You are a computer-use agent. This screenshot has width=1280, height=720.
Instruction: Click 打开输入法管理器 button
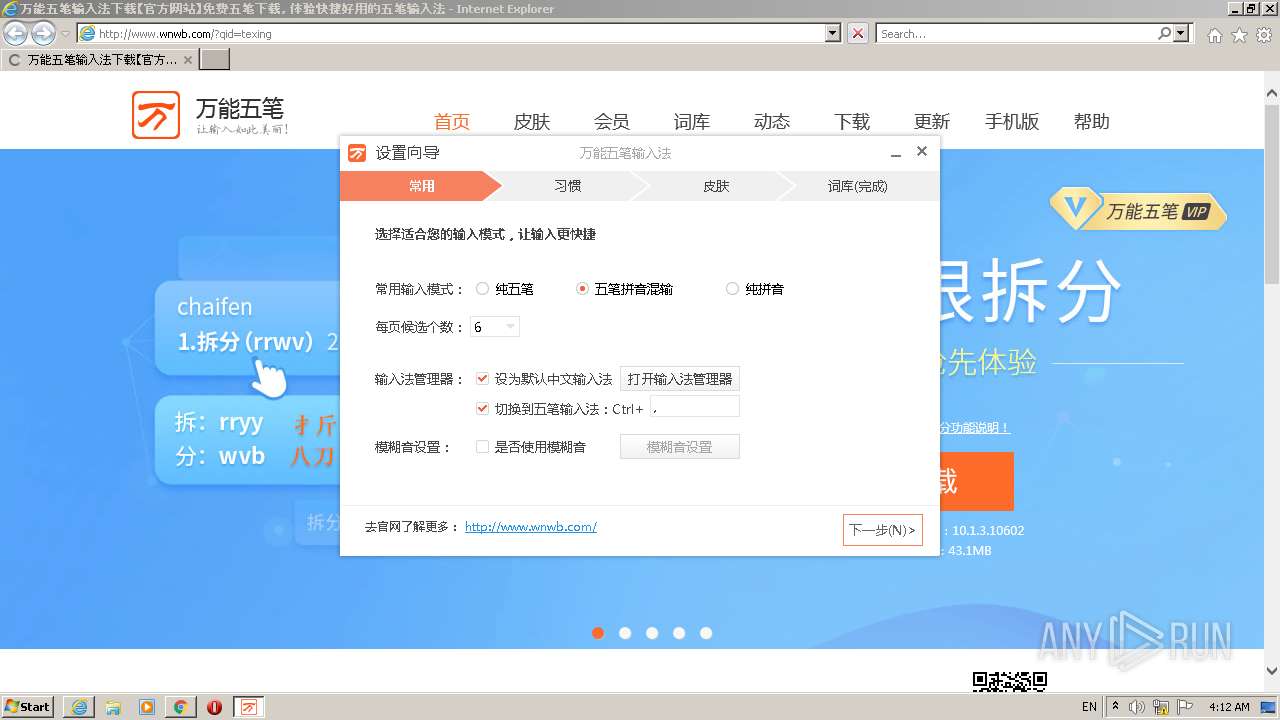[x=680, y=379]
